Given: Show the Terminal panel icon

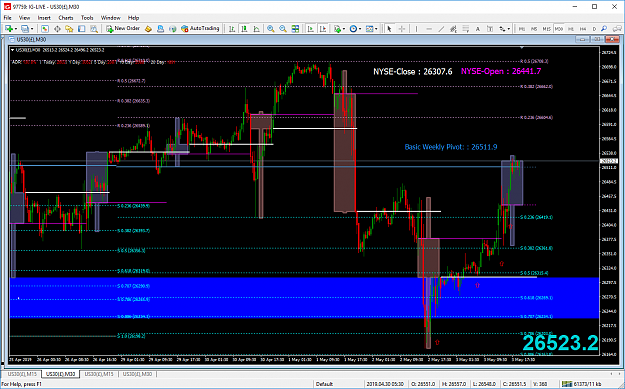Looking at the screenshot, I should point(82,29).
